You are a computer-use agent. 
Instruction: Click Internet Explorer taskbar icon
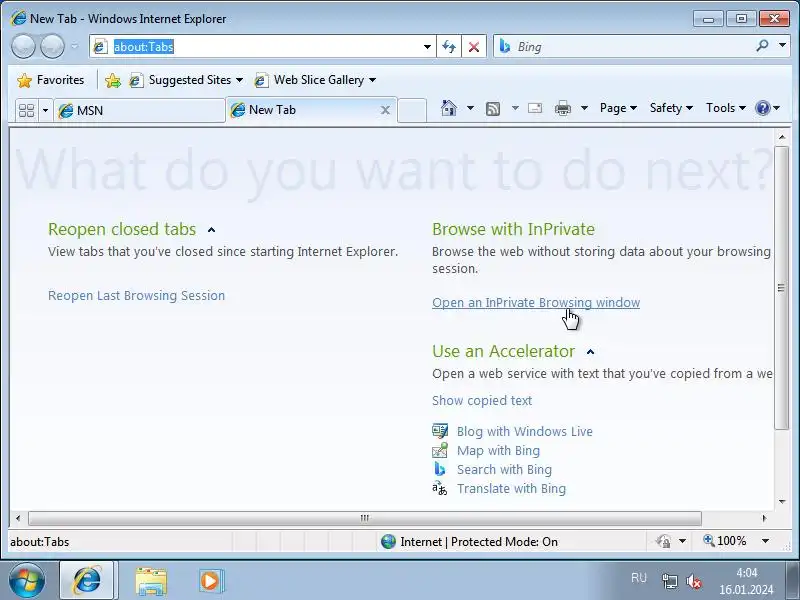(x=88, y=580)
